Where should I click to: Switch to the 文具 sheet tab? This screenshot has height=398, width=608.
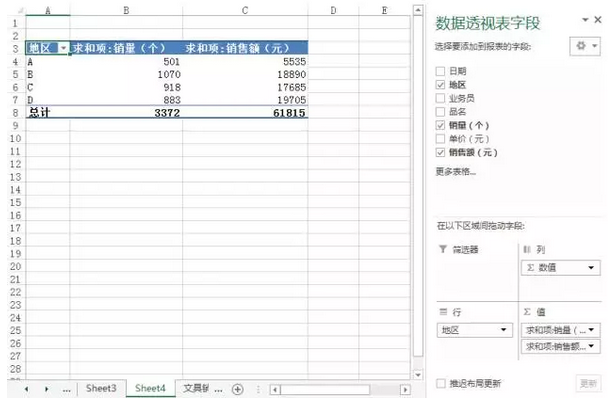196,388
